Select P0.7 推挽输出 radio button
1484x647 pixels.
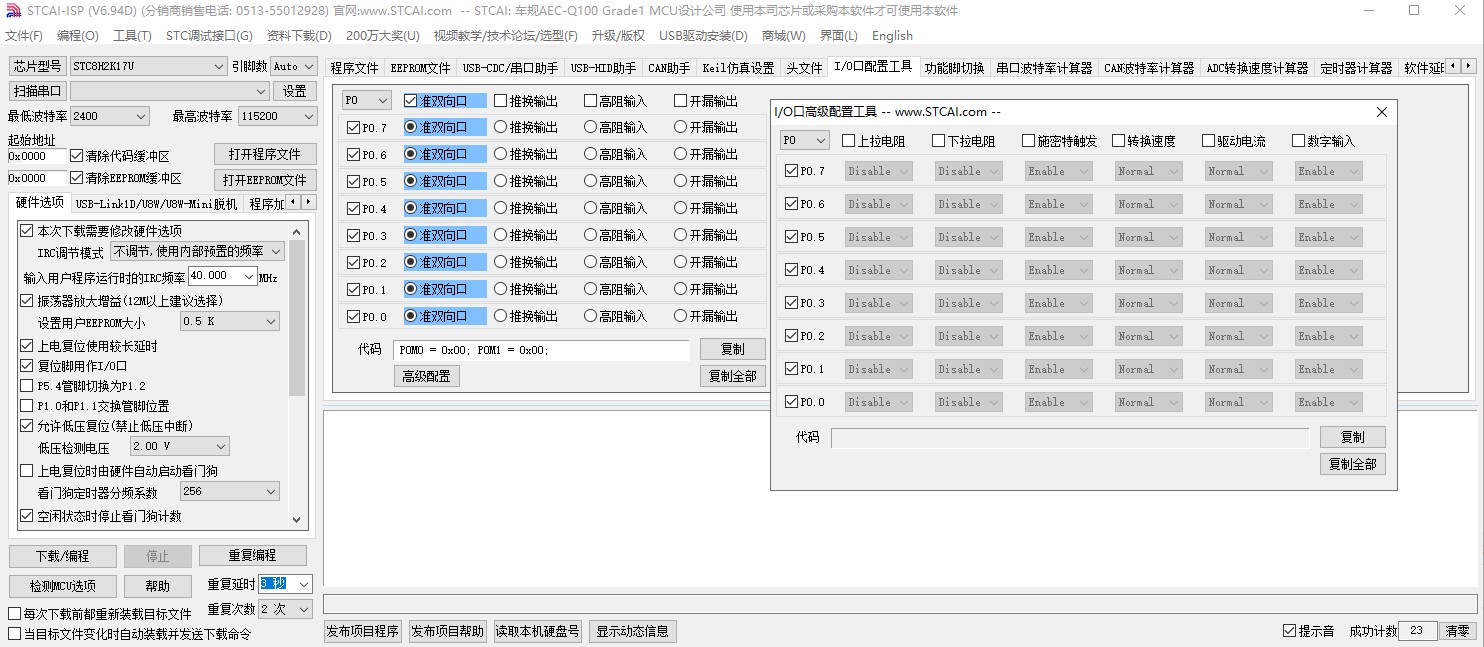[501, 127]
